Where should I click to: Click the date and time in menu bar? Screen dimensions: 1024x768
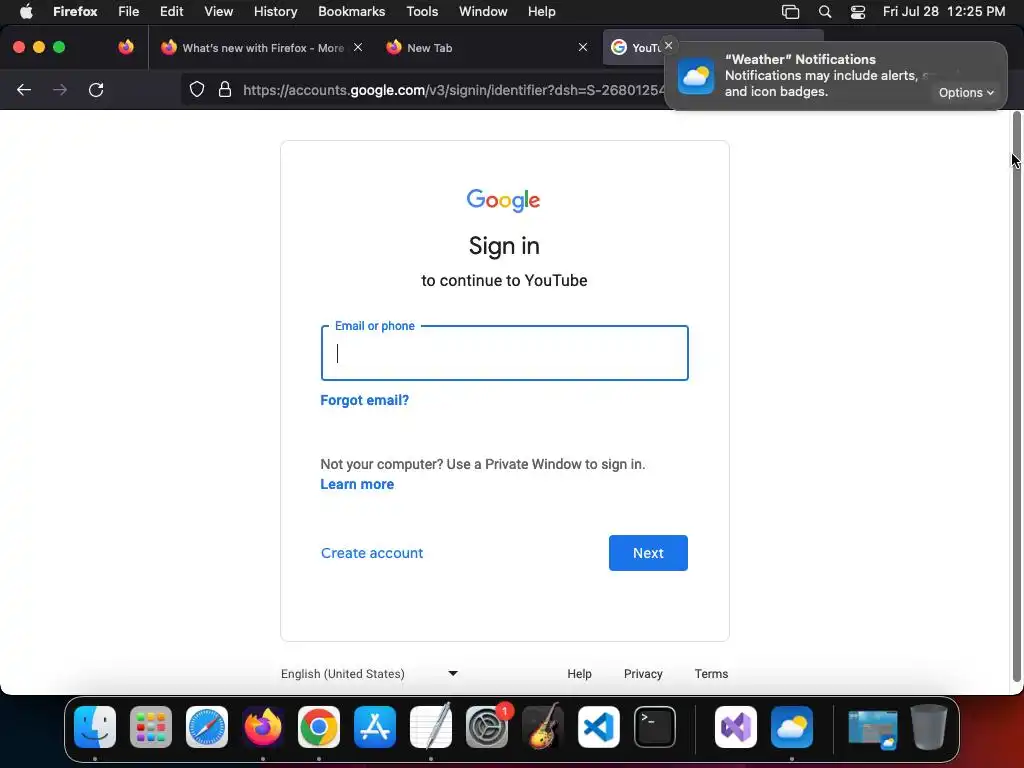tap(944, 12)
